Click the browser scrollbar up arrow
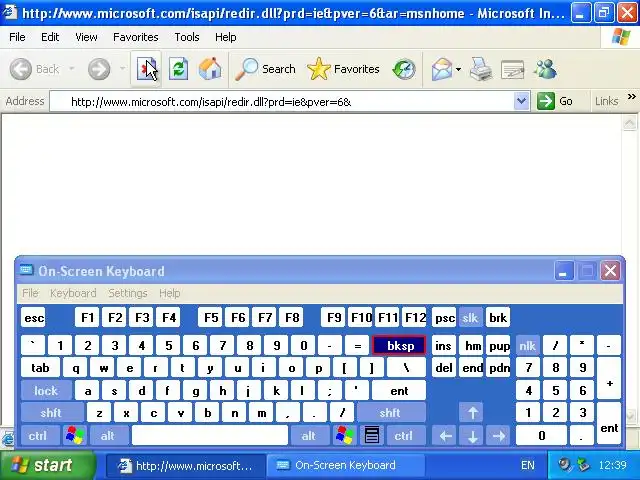640x480 pixels. (x=630, y=123)
